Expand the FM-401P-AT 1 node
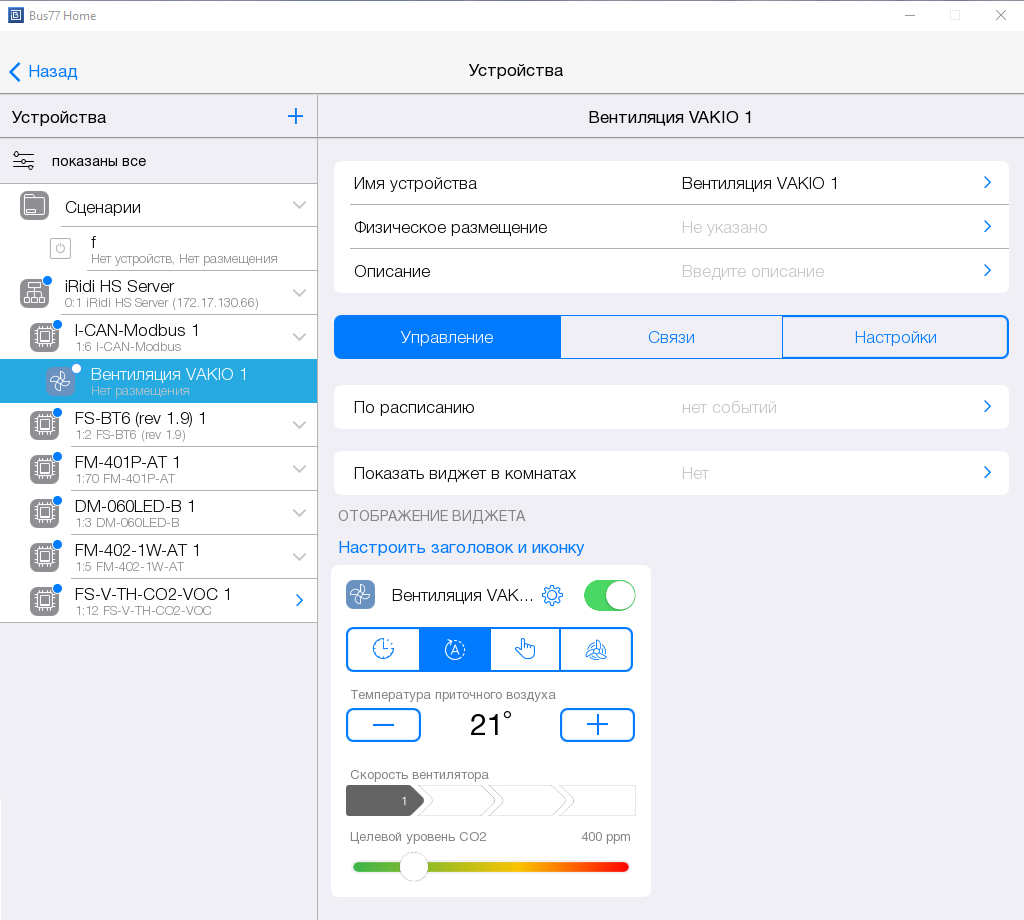Viewport: 1024px width, 920px height. tap(299, 469)
